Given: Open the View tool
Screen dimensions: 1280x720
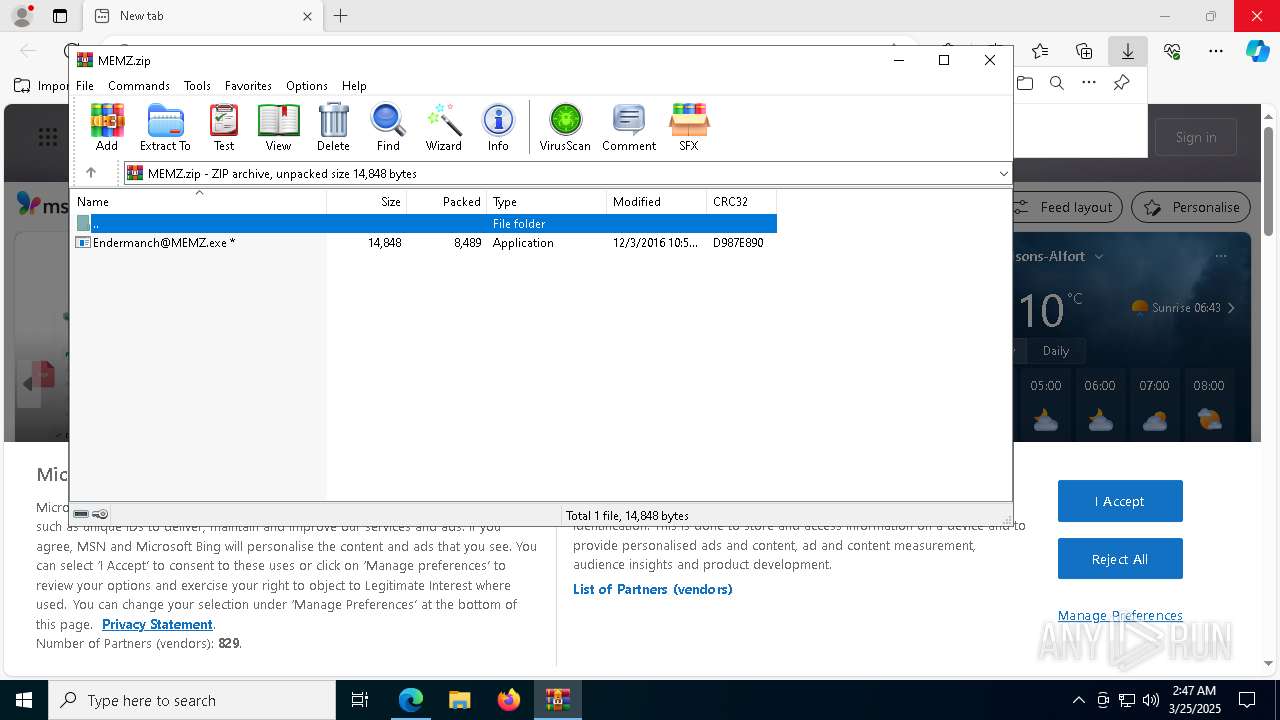Looking at the screenshot, I should (278, 127).
